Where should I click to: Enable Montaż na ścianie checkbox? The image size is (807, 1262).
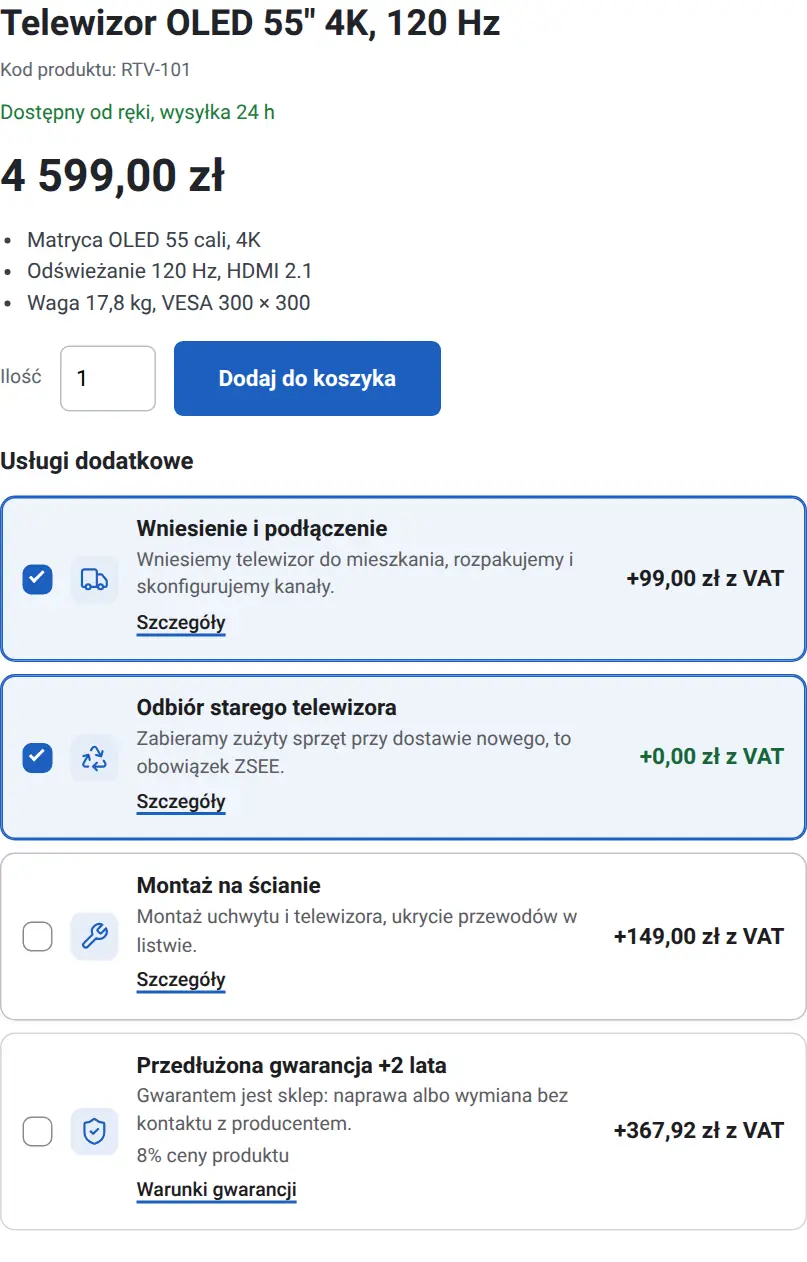point(37,936)
